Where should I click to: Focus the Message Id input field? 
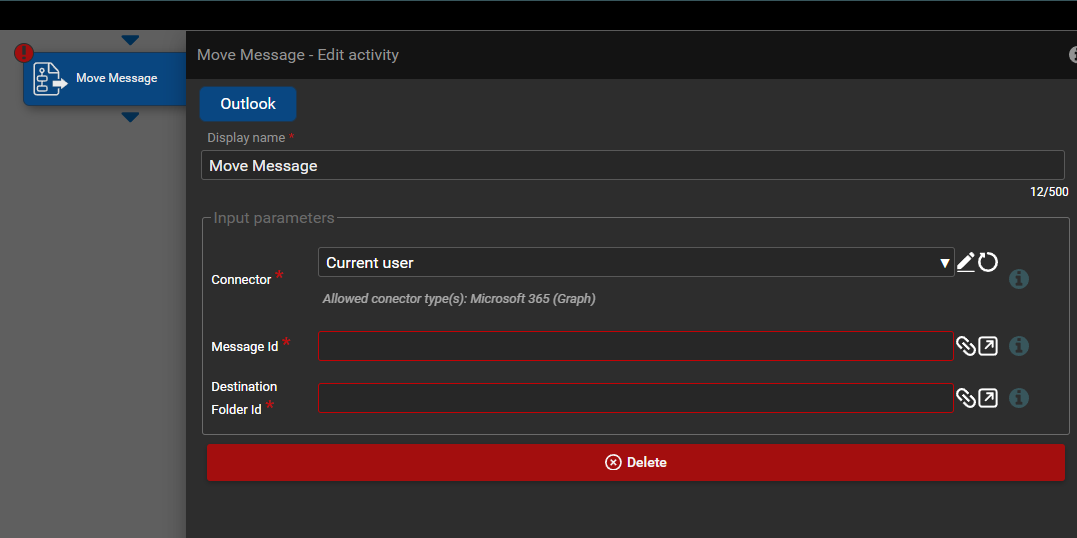tap(635, 346)
